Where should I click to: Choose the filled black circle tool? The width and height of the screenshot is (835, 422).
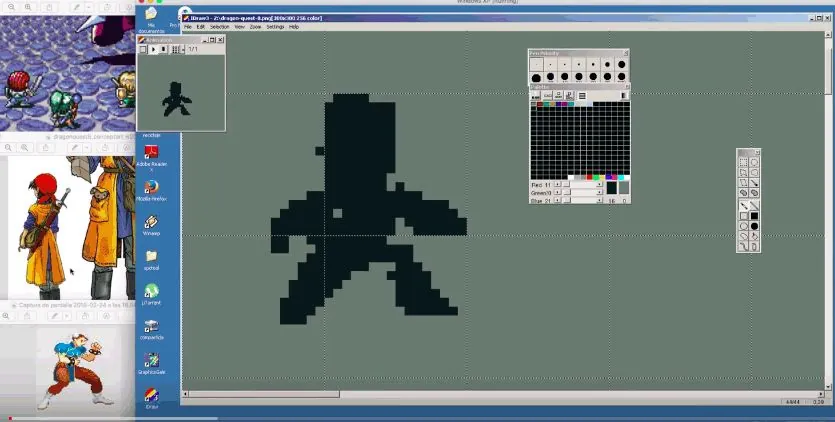tap(754, 226)
